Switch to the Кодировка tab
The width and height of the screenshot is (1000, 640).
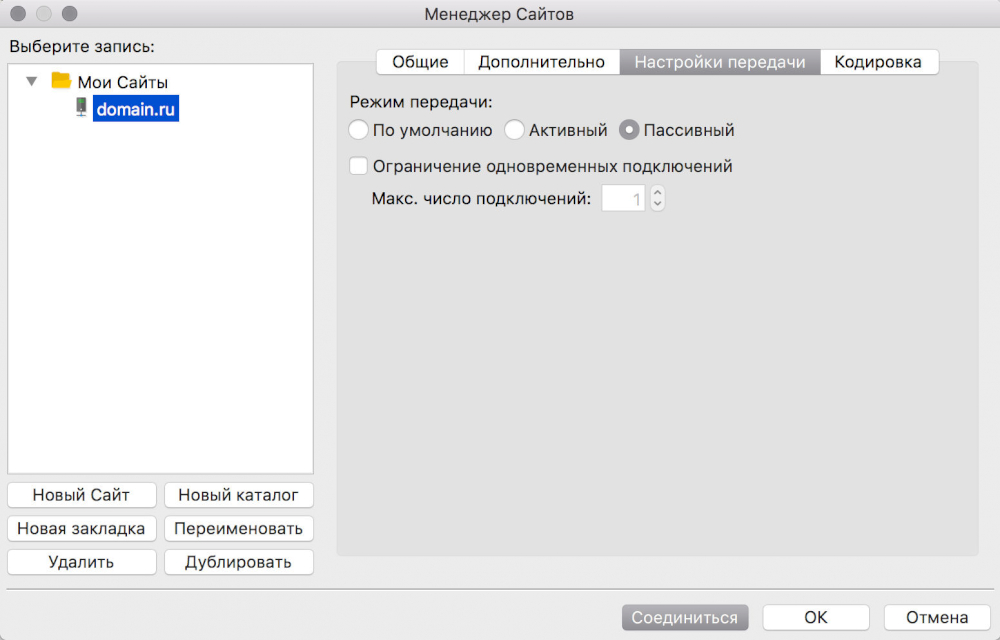coord(878,62)
